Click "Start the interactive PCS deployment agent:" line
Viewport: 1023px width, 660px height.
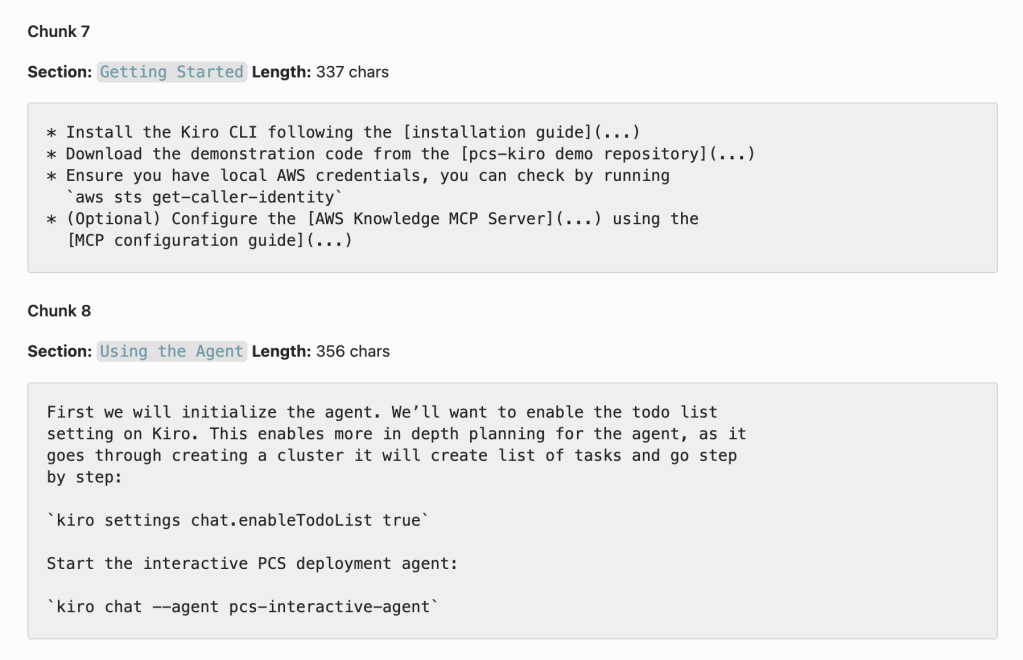252,563
